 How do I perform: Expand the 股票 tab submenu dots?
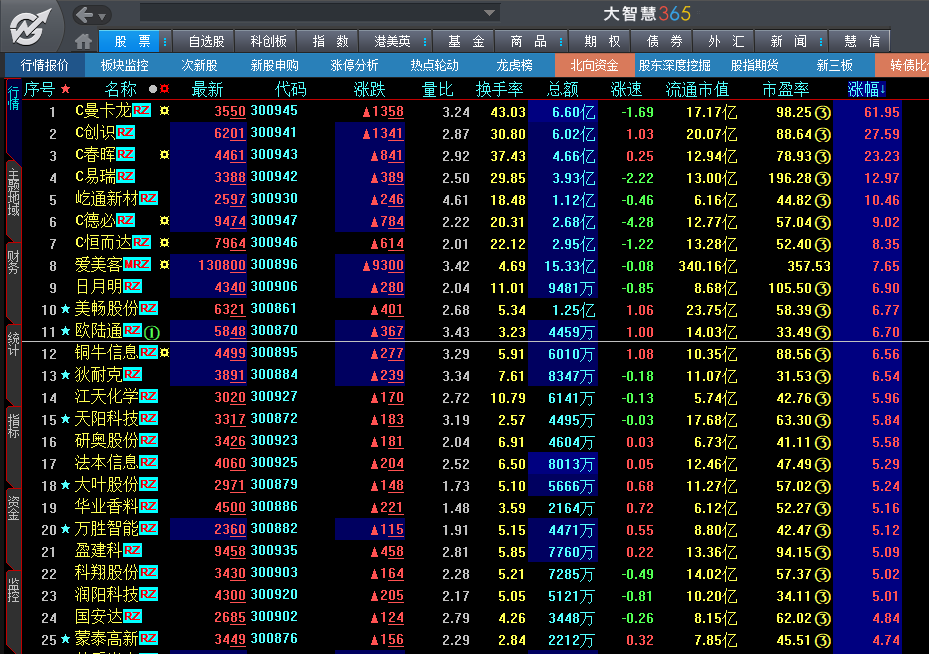(165, 41)
